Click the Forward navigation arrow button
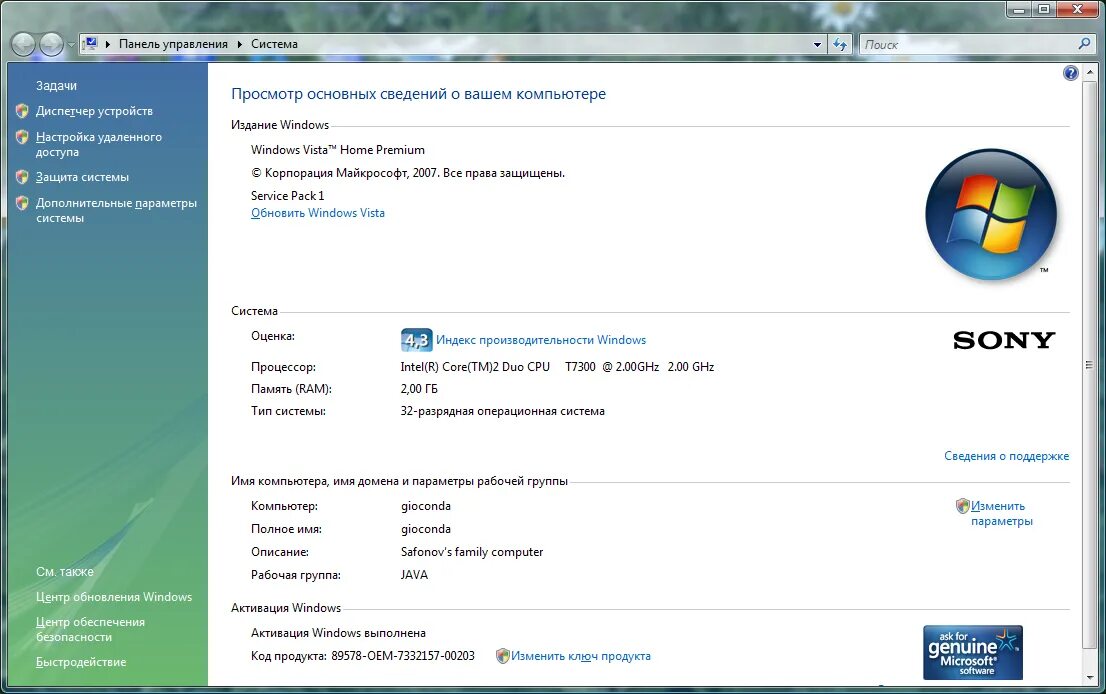The height and width of the screenshot is (694, 1106). tap(51, 44)
